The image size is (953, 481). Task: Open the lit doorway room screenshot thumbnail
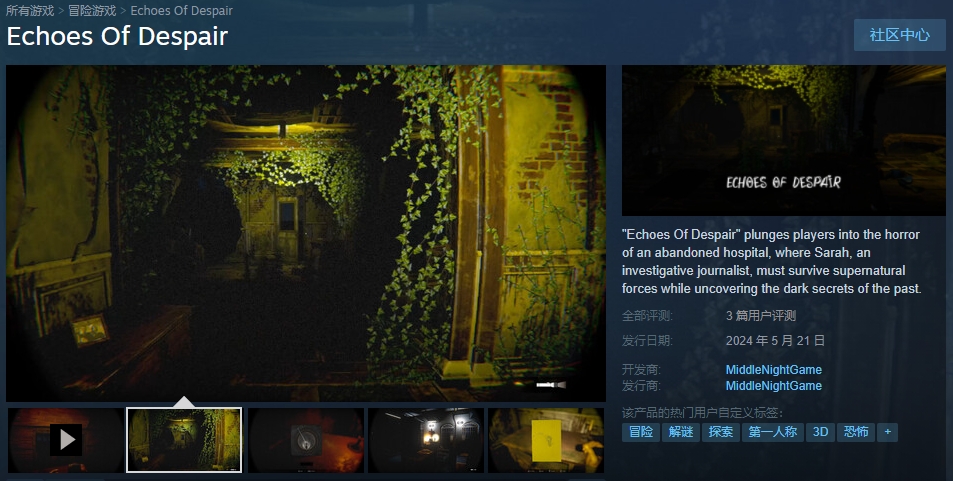[x=426, y=440]
